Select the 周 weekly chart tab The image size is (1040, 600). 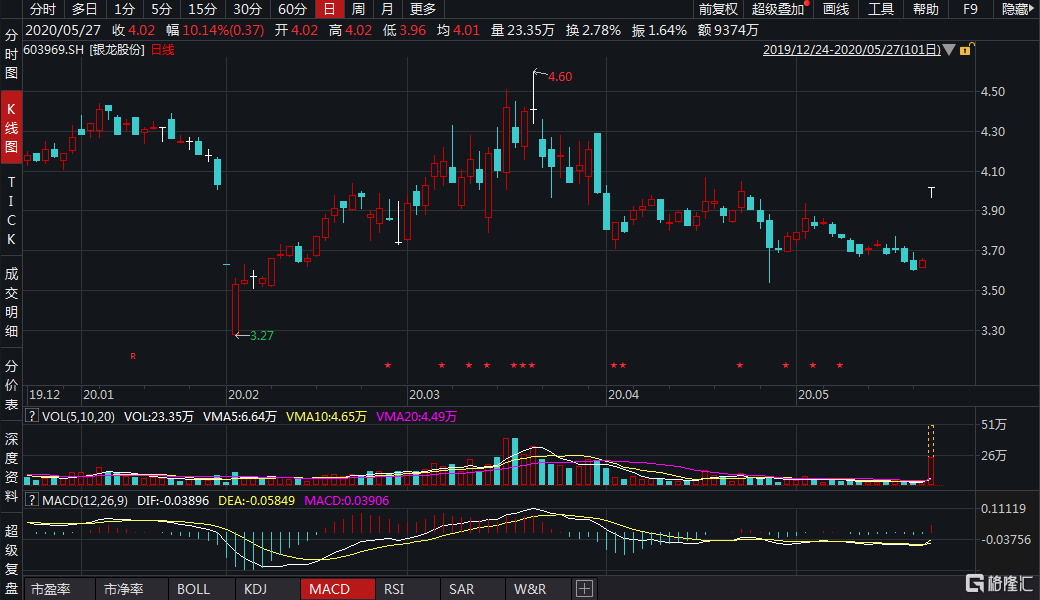click(358, 9)
